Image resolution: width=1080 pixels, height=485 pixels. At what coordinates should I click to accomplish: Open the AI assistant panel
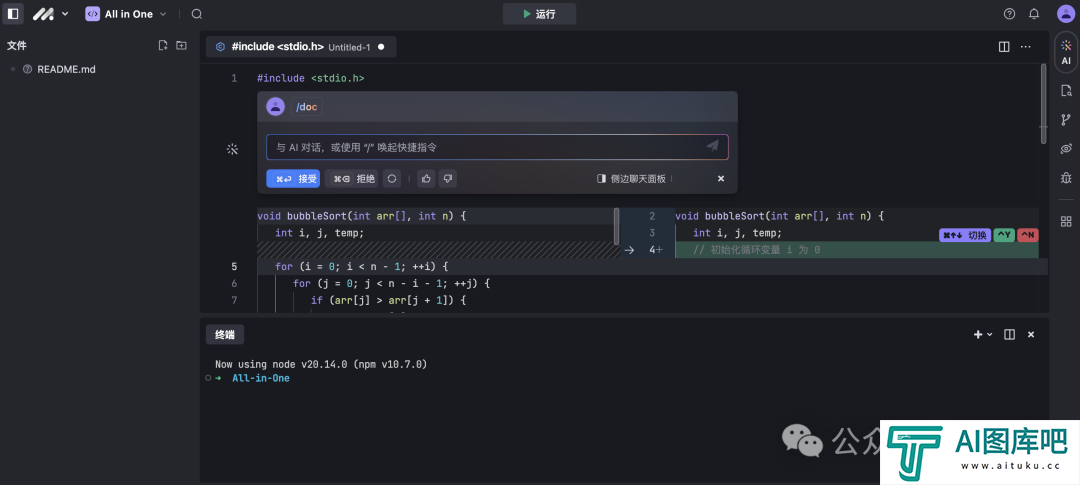coord(1066,52)
